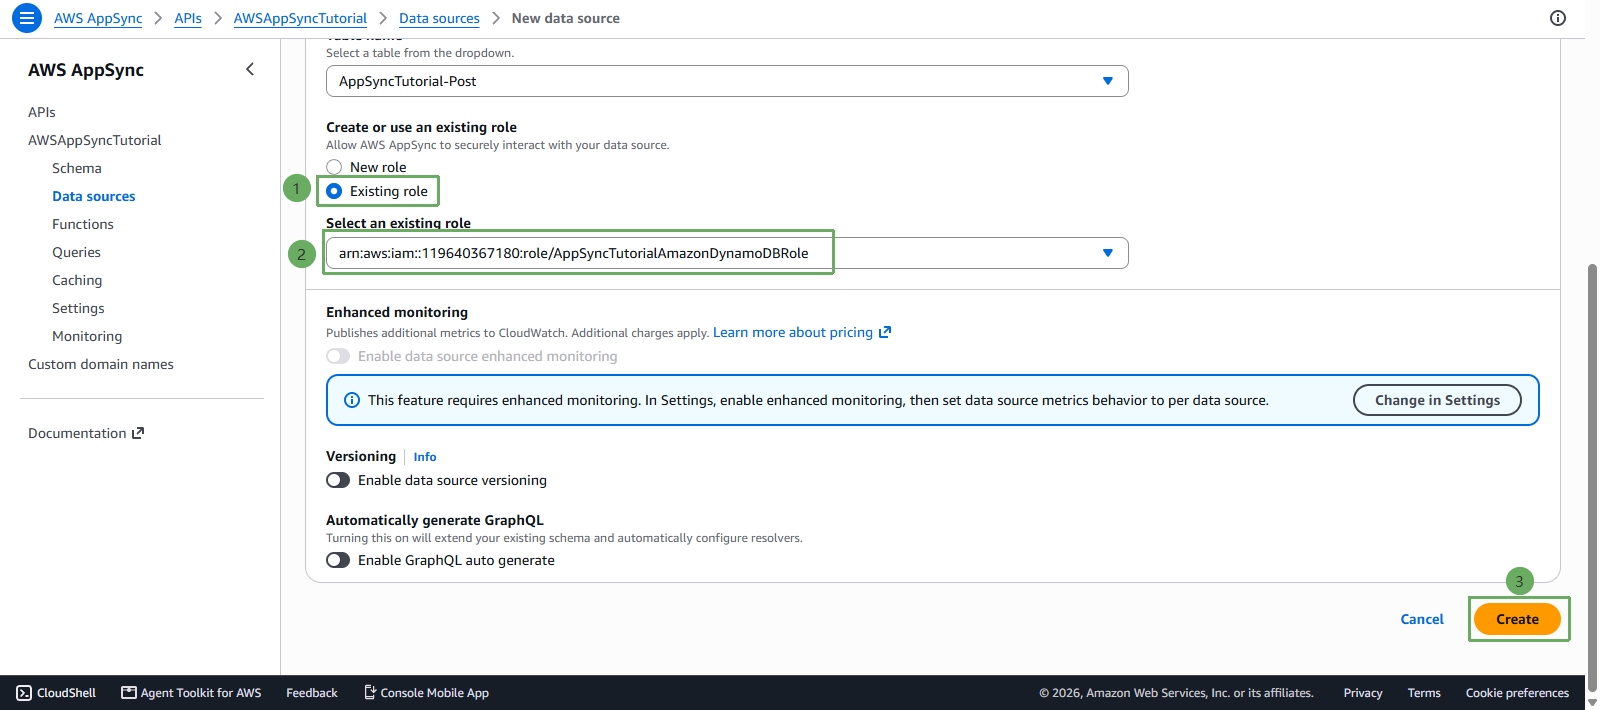
Task: Click the CloudShell terminal icon
Action: 24,693
